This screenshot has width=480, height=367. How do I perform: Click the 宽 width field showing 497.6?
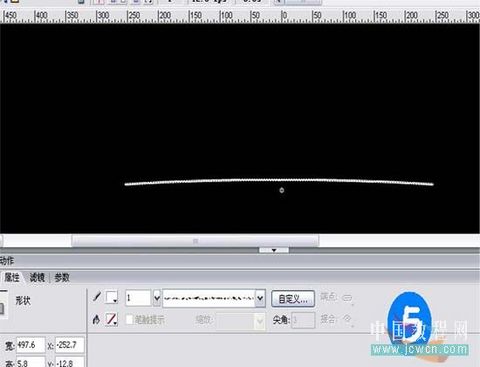coord(30,345)
